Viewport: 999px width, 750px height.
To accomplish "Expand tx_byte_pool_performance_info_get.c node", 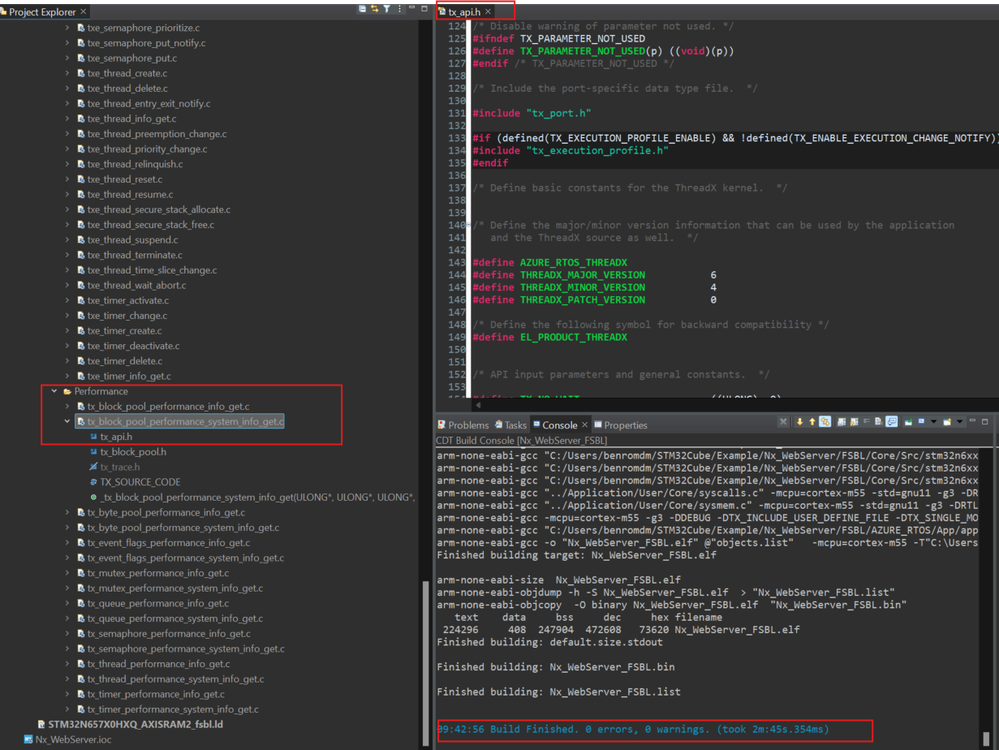I will 67,512.
